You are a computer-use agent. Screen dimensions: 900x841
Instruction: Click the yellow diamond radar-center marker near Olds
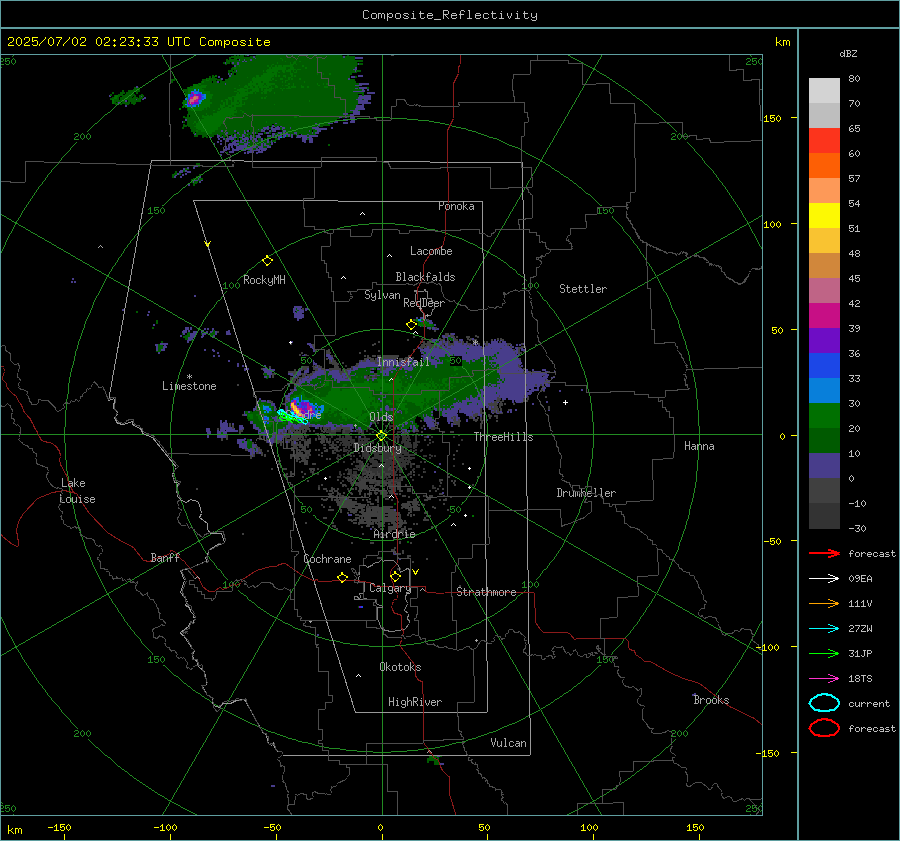point(381,436)
